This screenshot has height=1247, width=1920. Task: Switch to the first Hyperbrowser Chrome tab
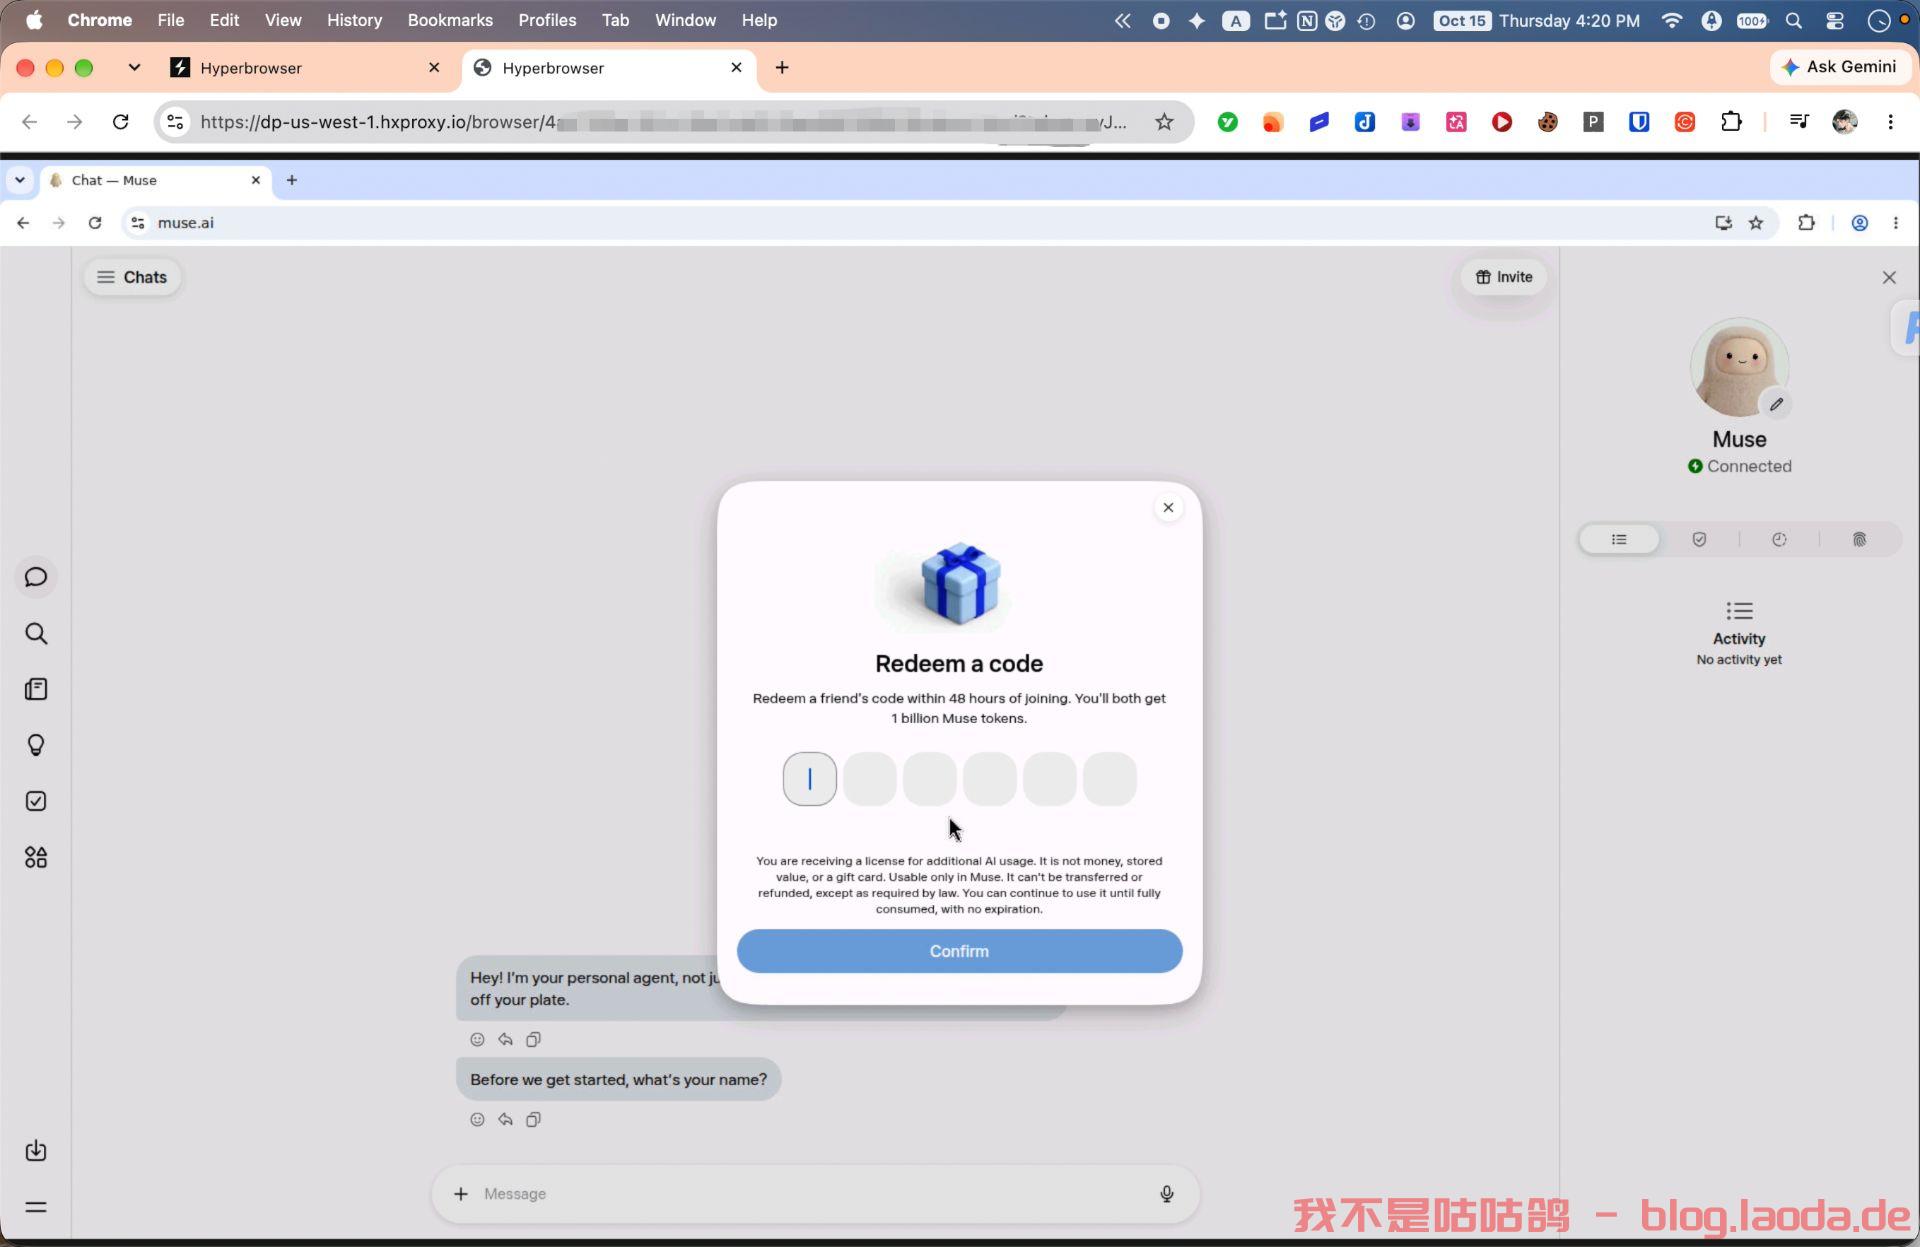[305, 67]
